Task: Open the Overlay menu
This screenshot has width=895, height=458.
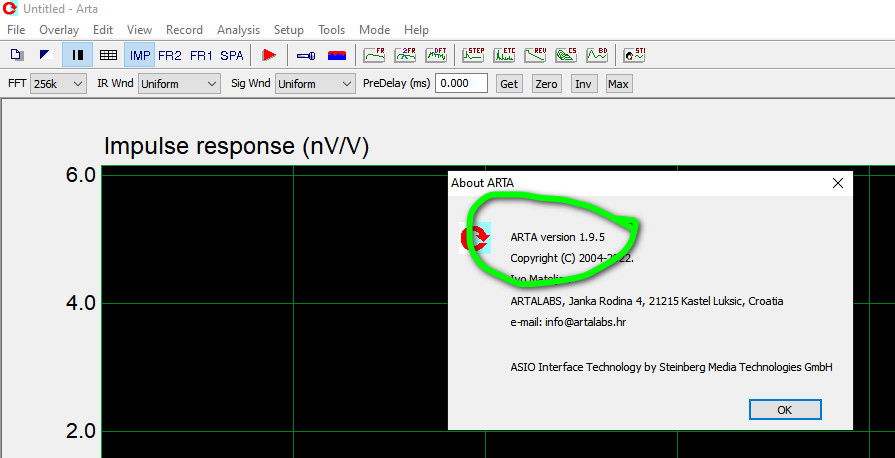Action: coord(59,30)
